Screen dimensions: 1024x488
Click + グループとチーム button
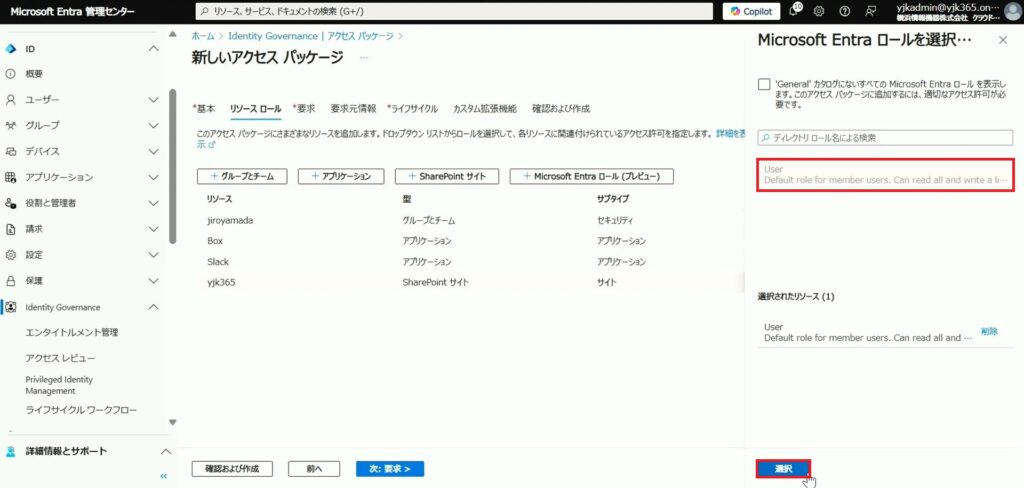[x=242, y=176]
